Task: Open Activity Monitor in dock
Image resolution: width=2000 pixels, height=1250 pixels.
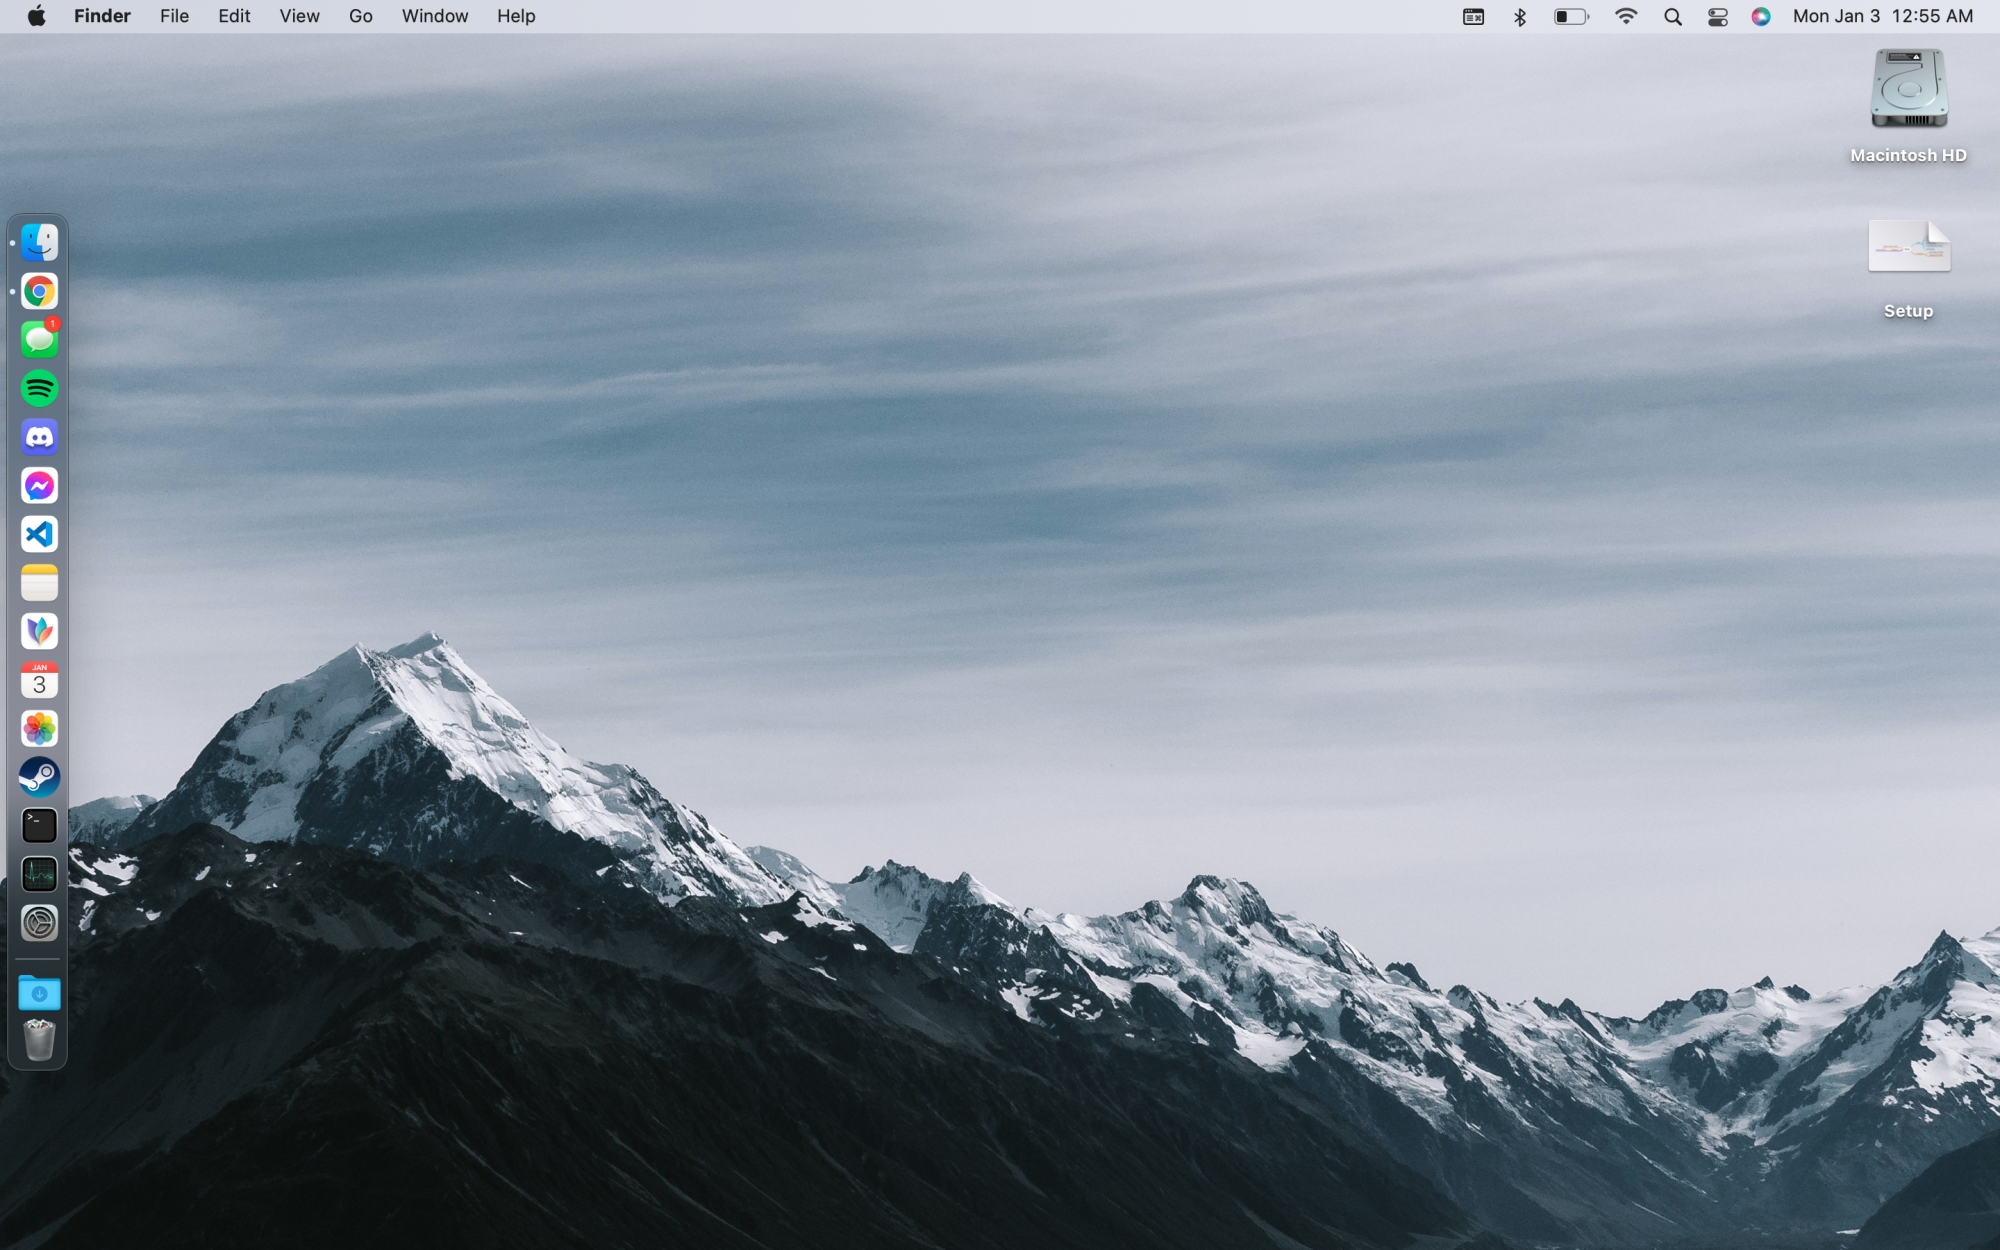Action: 39,874
